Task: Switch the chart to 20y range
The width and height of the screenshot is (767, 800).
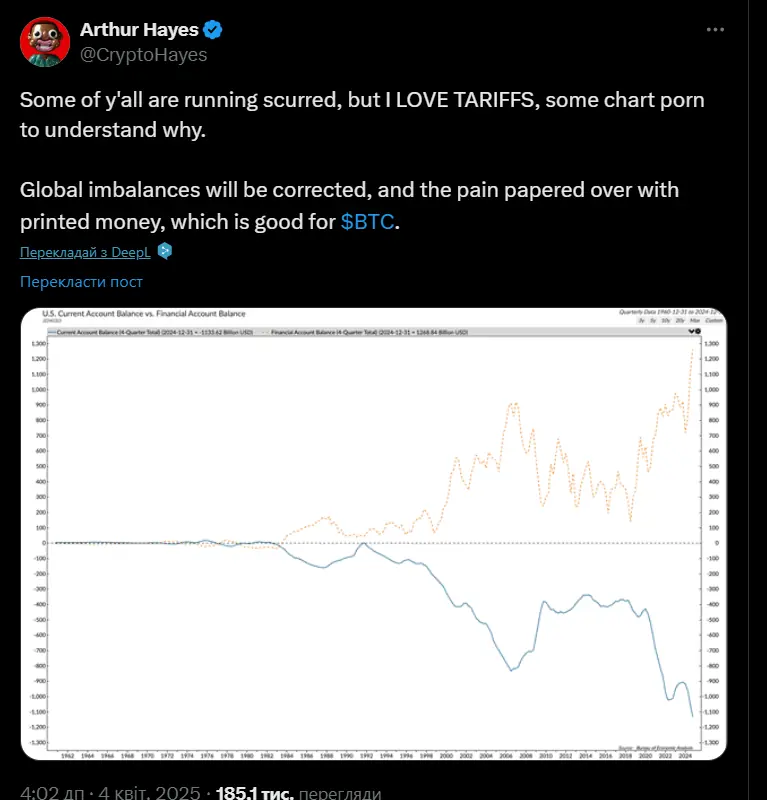Action: pyautogui.click(x=680, y=320)
